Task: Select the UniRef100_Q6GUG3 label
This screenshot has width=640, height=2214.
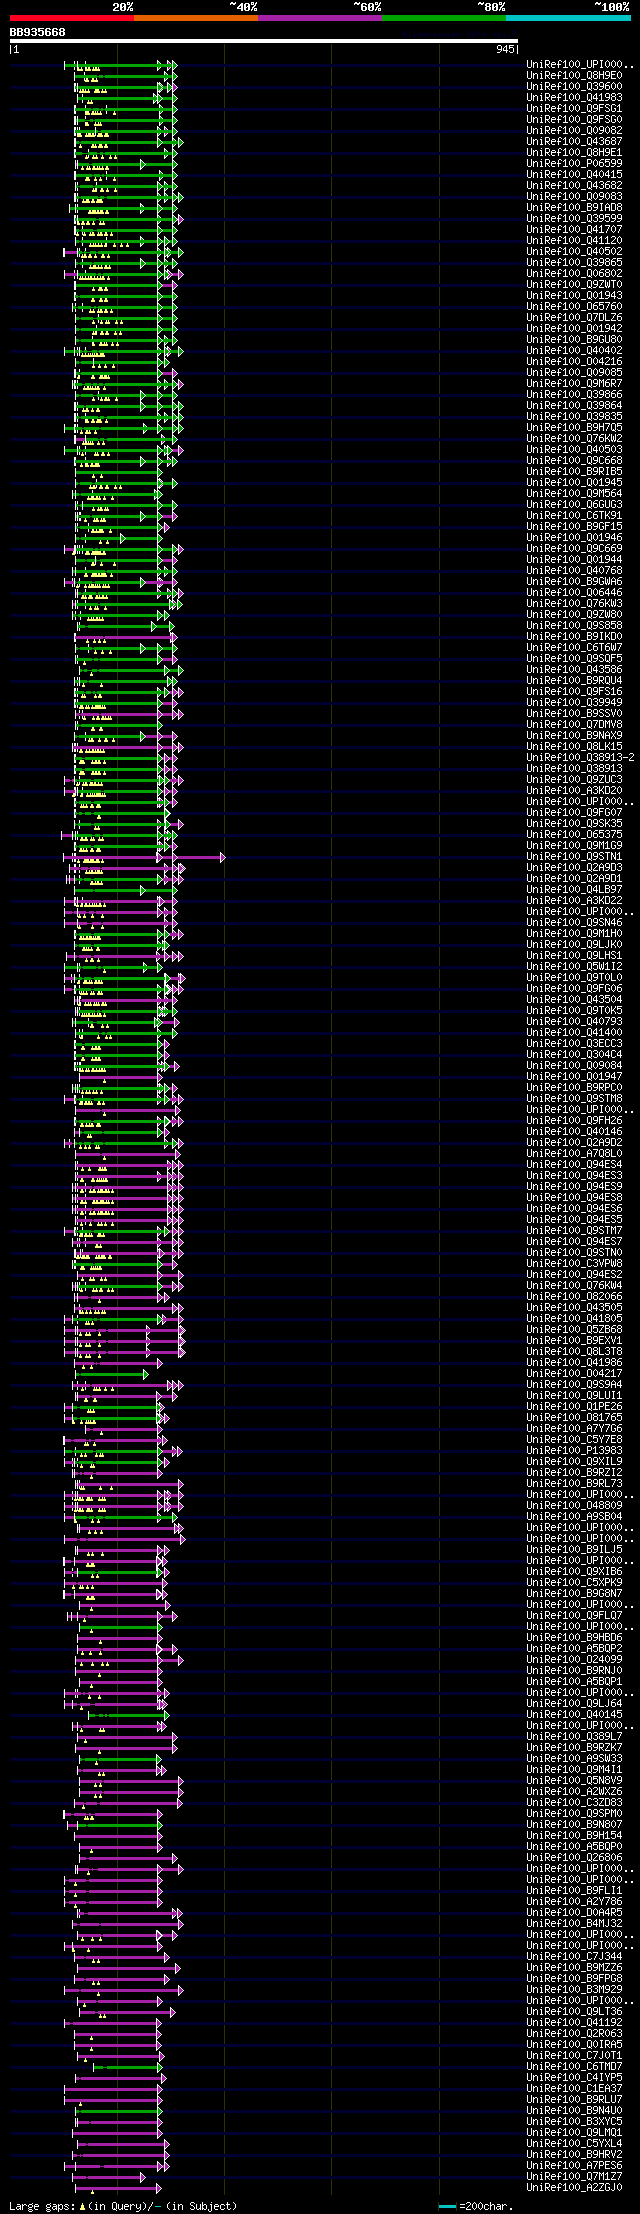Action: 574,504
